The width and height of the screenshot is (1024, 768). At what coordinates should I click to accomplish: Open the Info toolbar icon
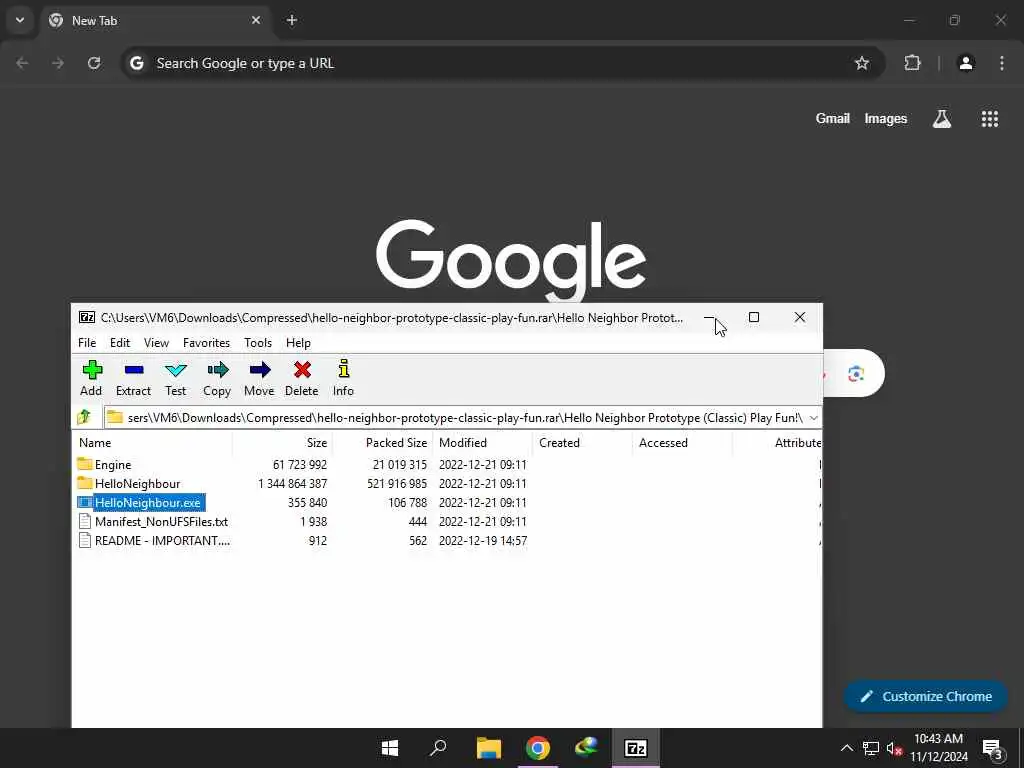tap(344, 378)
